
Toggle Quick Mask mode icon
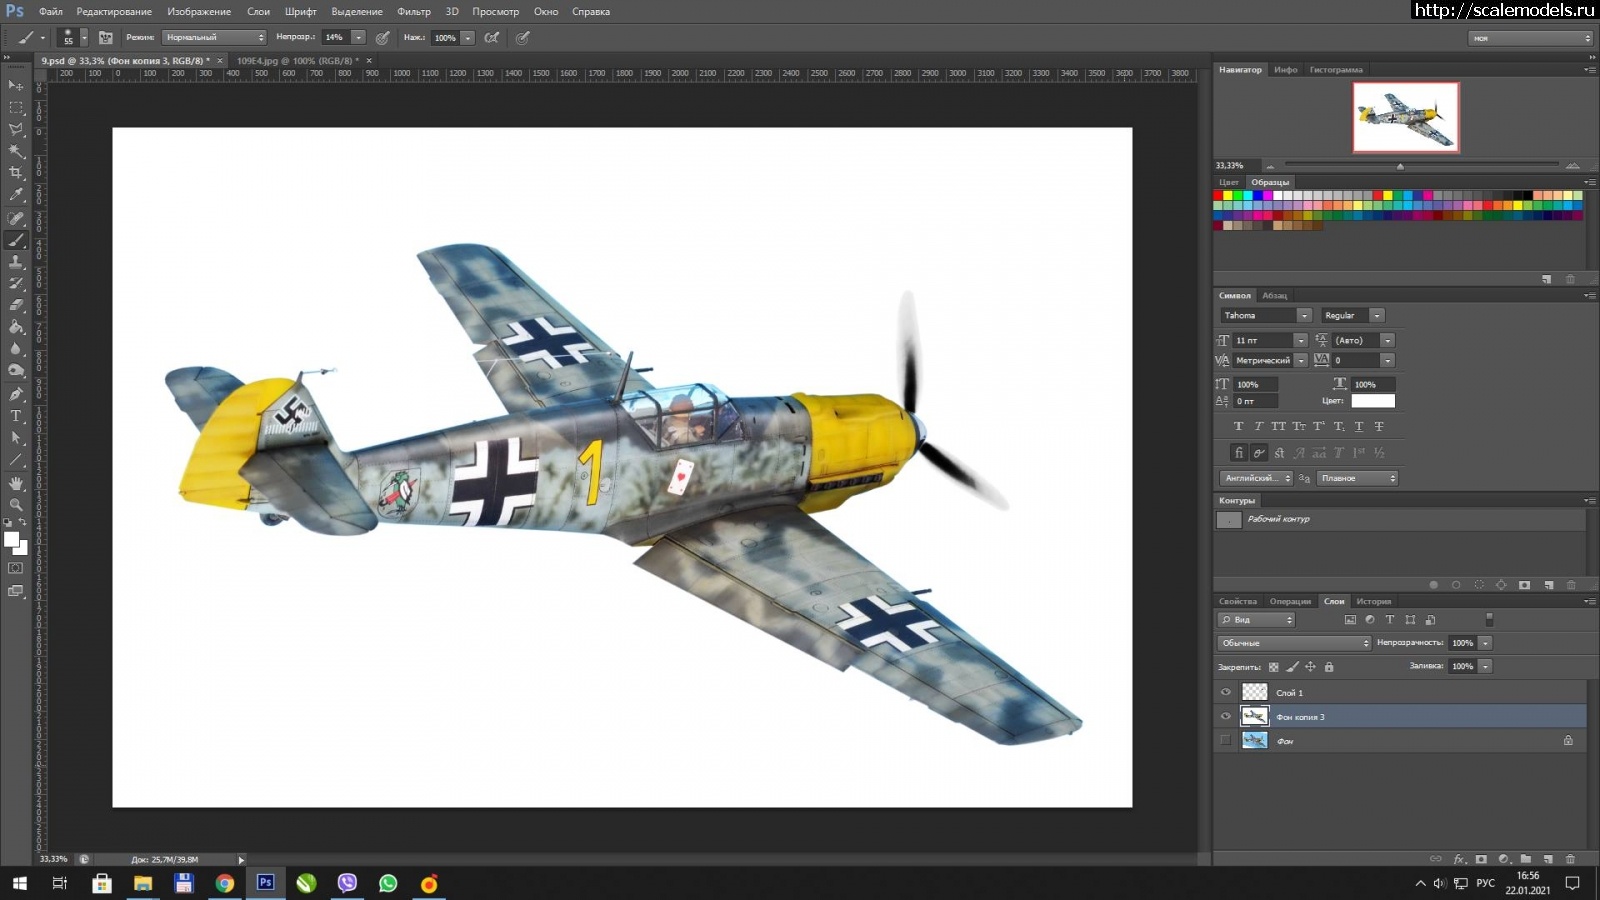click(16, 568)
